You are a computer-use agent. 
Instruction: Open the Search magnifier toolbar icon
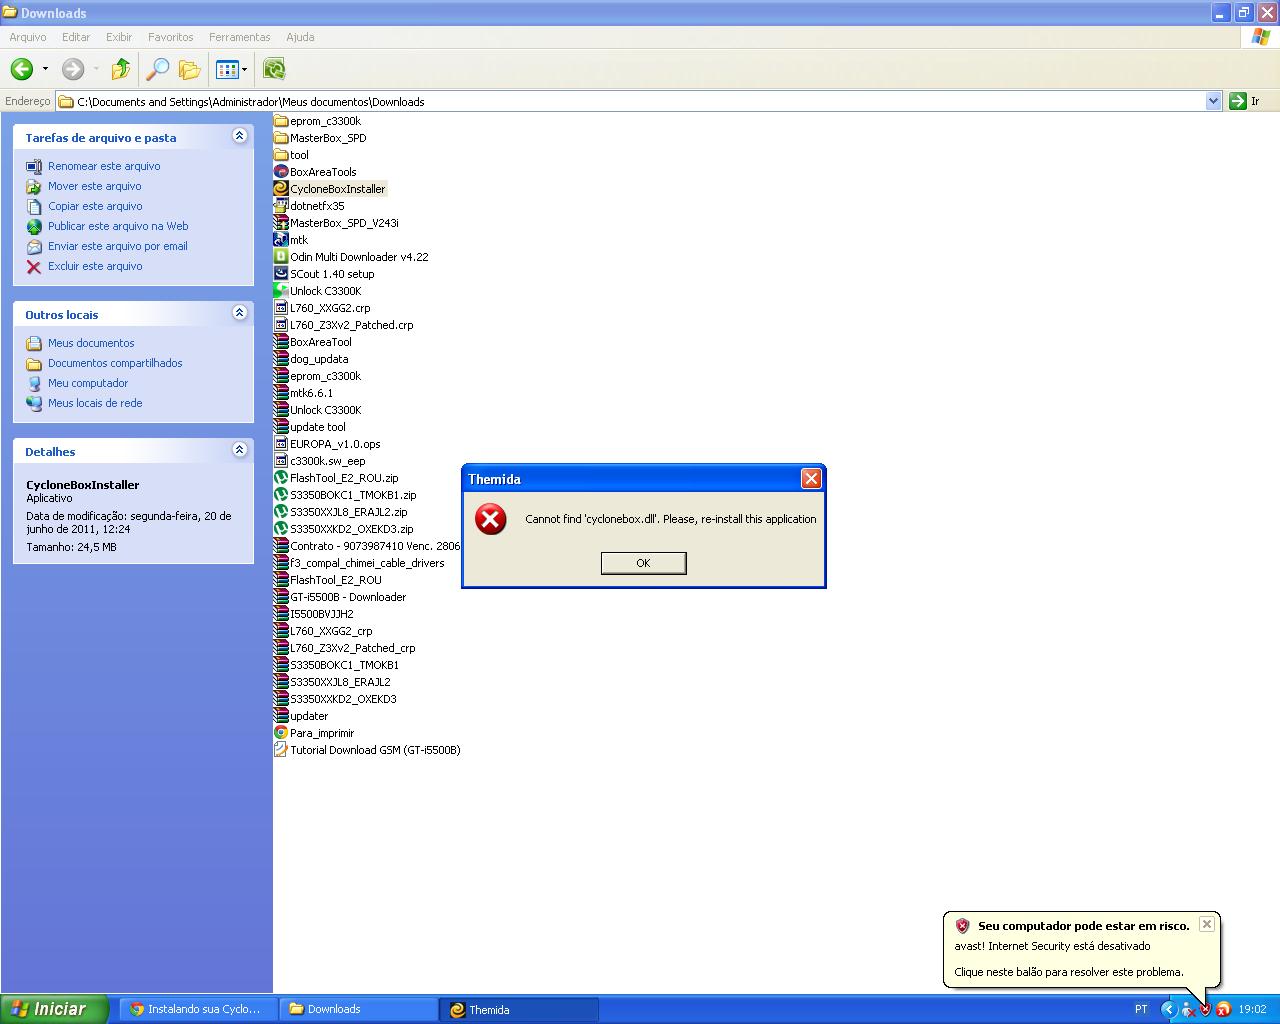(158, 69)
